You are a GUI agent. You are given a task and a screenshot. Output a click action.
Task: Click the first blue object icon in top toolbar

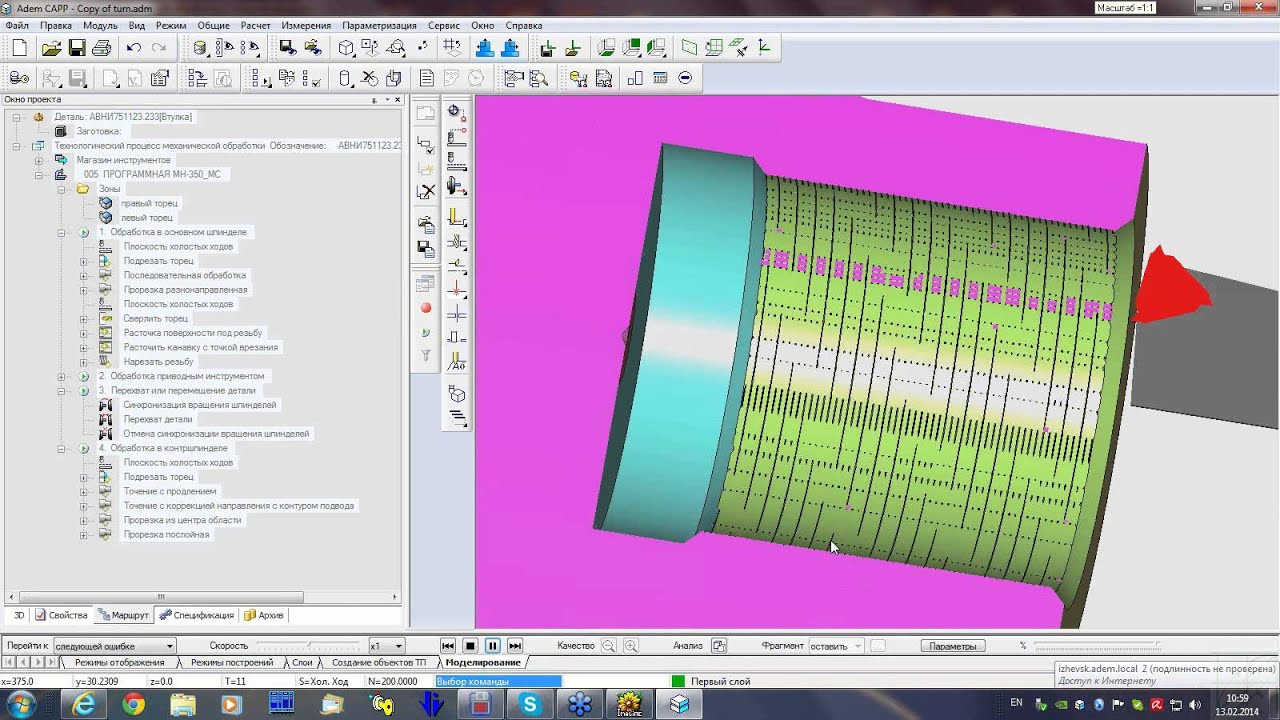tap(485, 47)
